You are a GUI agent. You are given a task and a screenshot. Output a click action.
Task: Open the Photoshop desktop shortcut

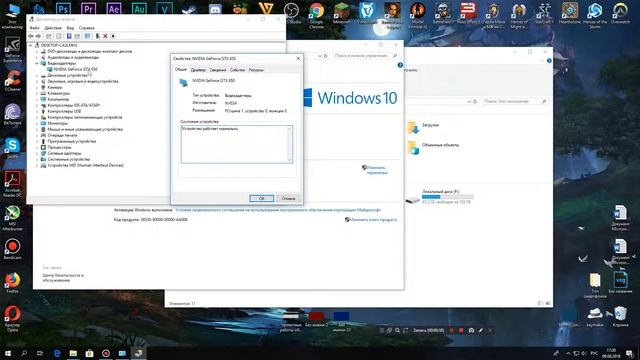tap(63, 9)
